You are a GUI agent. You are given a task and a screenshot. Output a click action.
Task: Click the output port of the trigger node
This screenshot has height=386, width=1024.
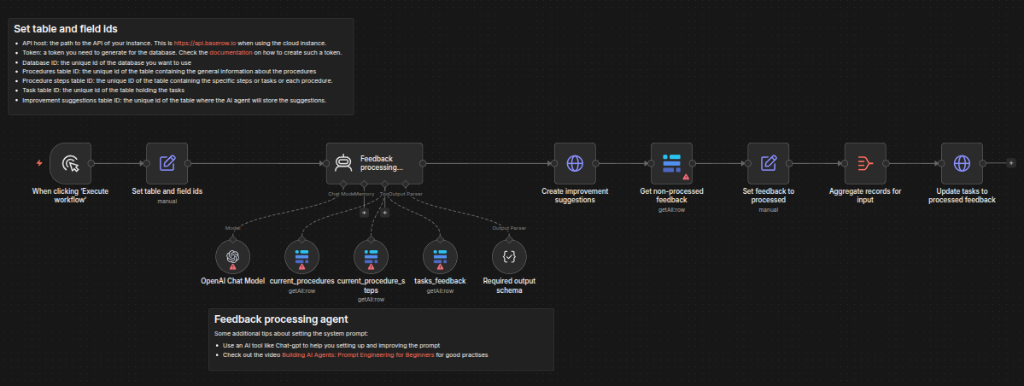click(x=91, y=163)
